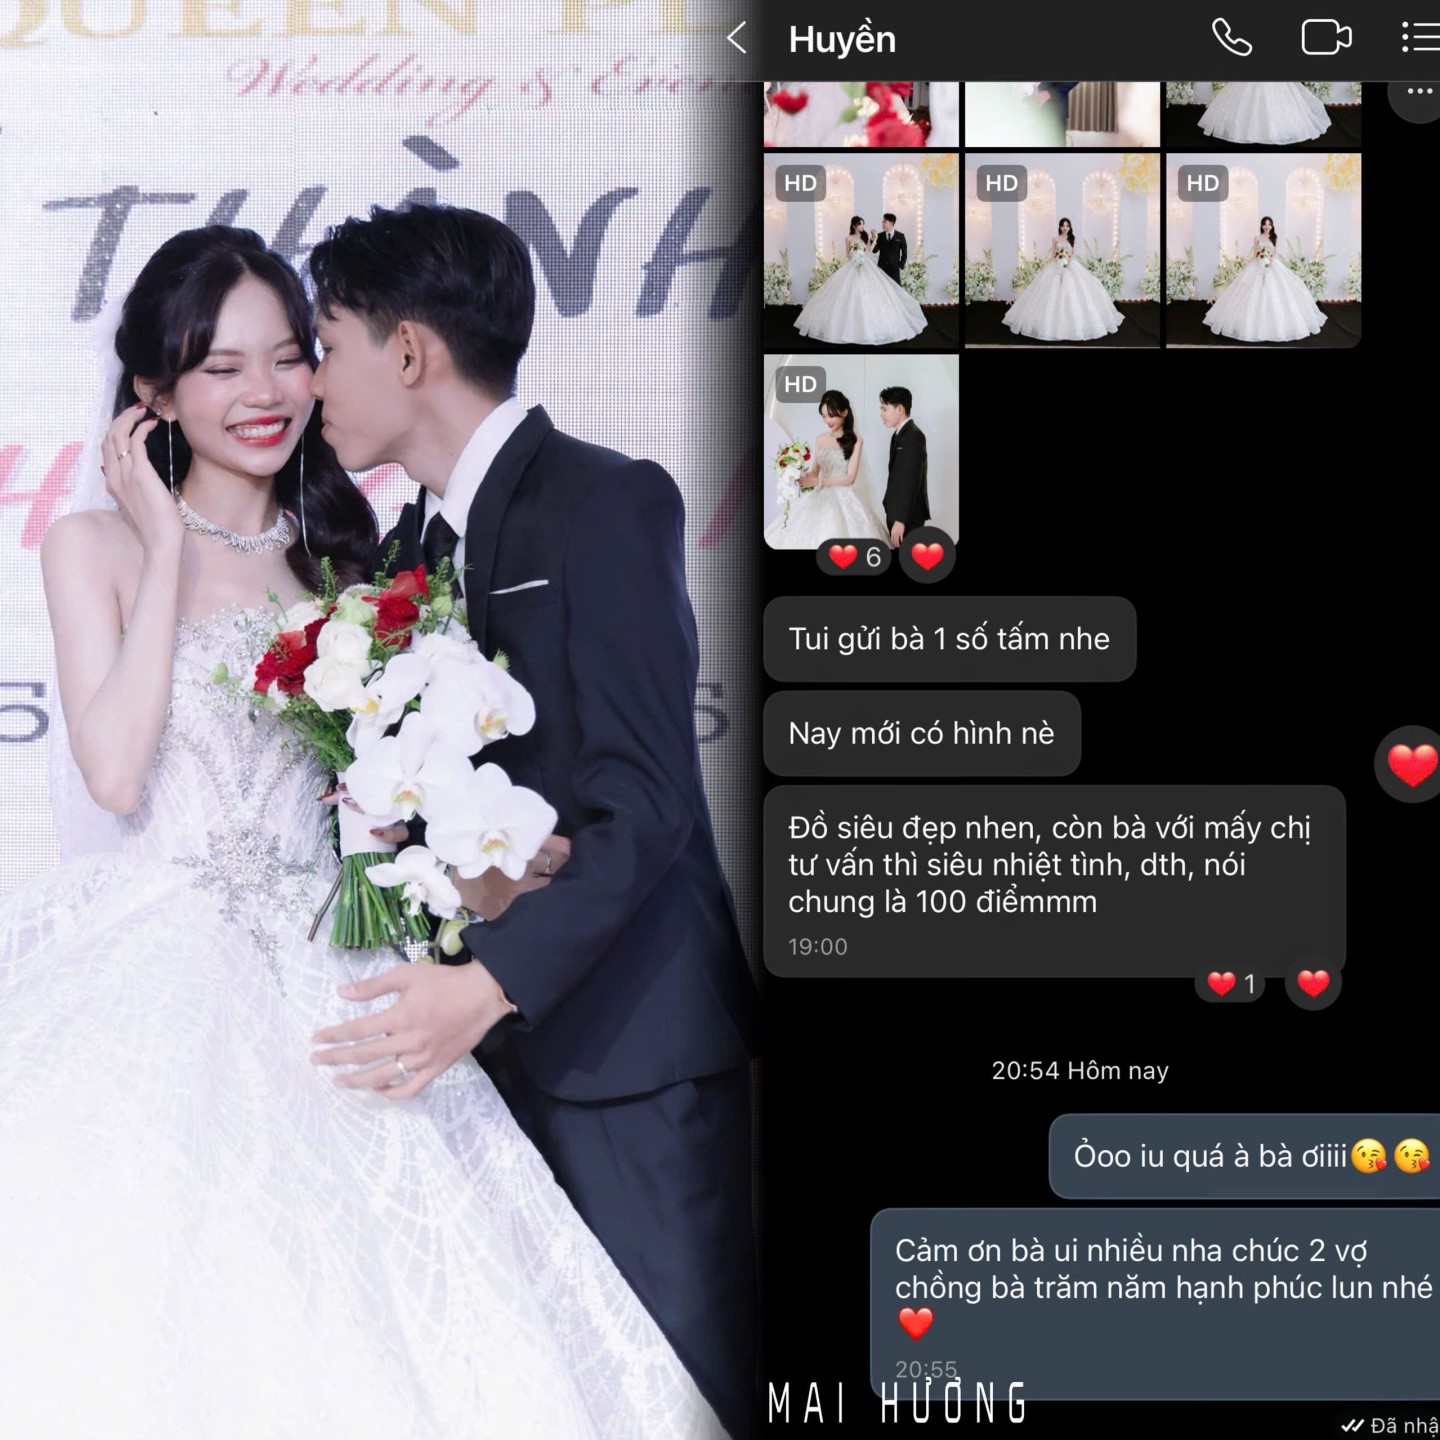Open middle HD photo of bride alone
Viewport: 1440px width, 1440px height.
[1062, 250]
